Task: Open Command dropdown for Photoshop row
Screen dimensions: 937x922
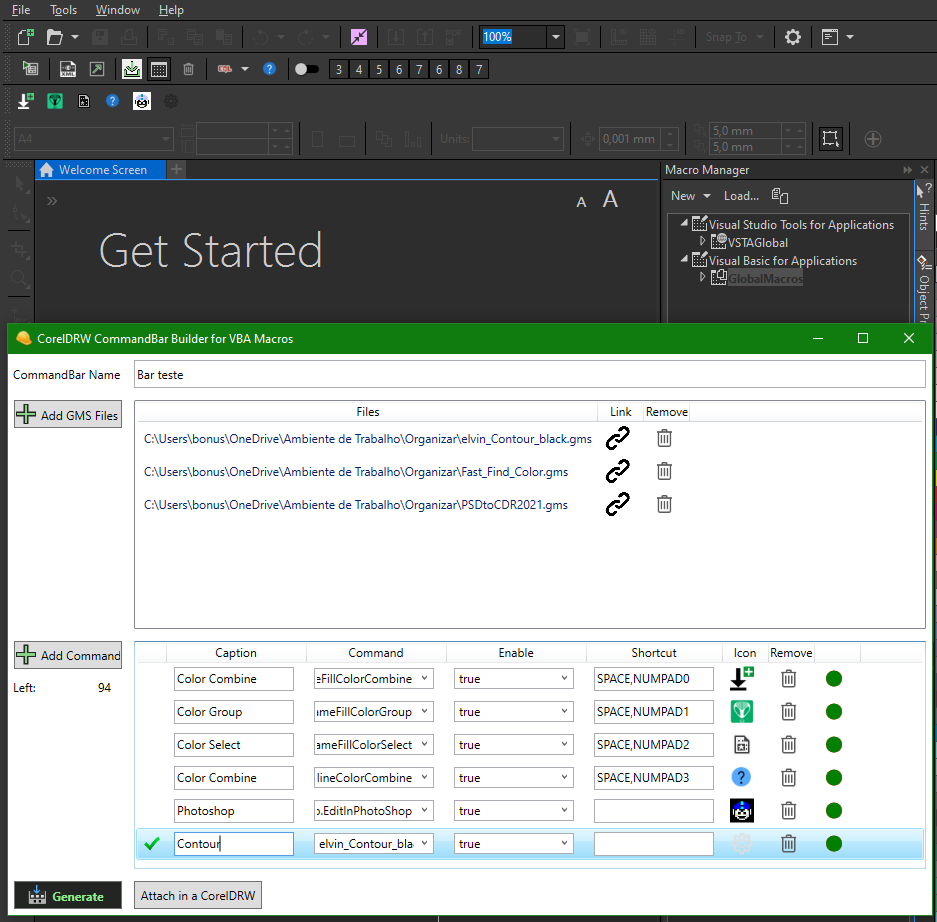Action: click(x=424, y=810)
